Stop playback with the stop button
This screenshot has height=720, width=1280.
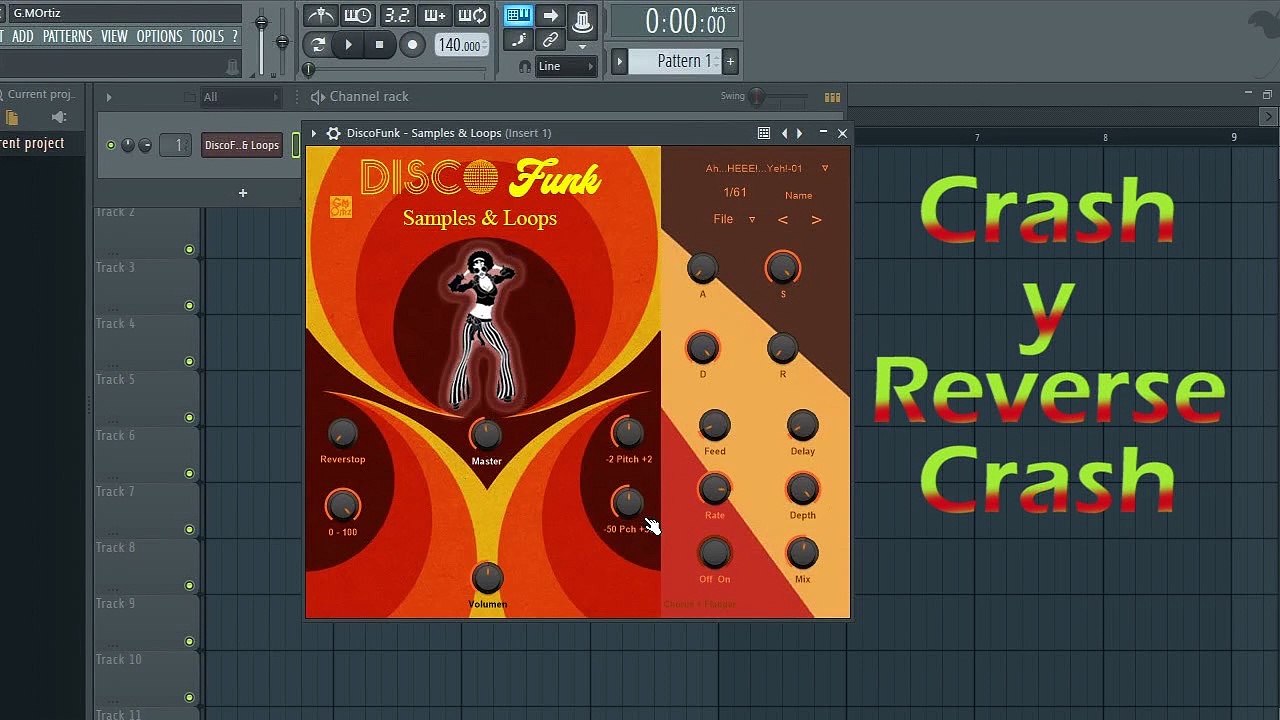tap(379, 44)
